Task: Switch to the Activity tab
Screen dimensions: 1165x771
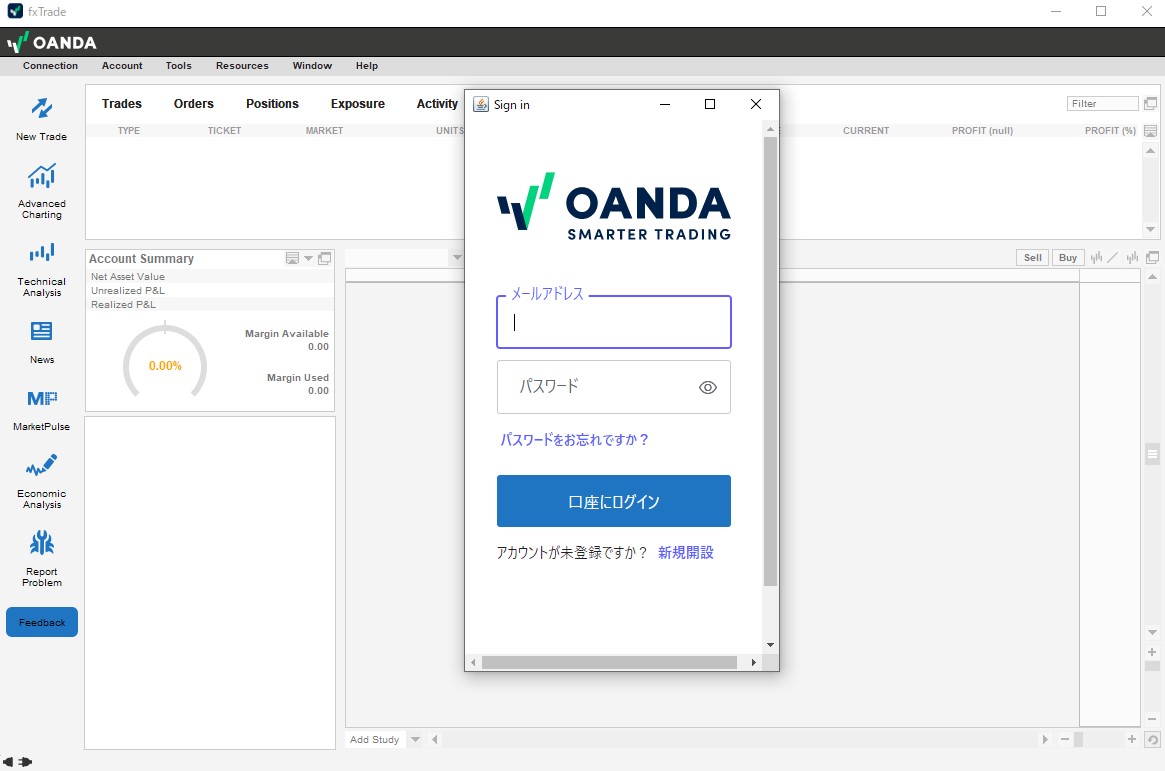Action: [437, 104]
